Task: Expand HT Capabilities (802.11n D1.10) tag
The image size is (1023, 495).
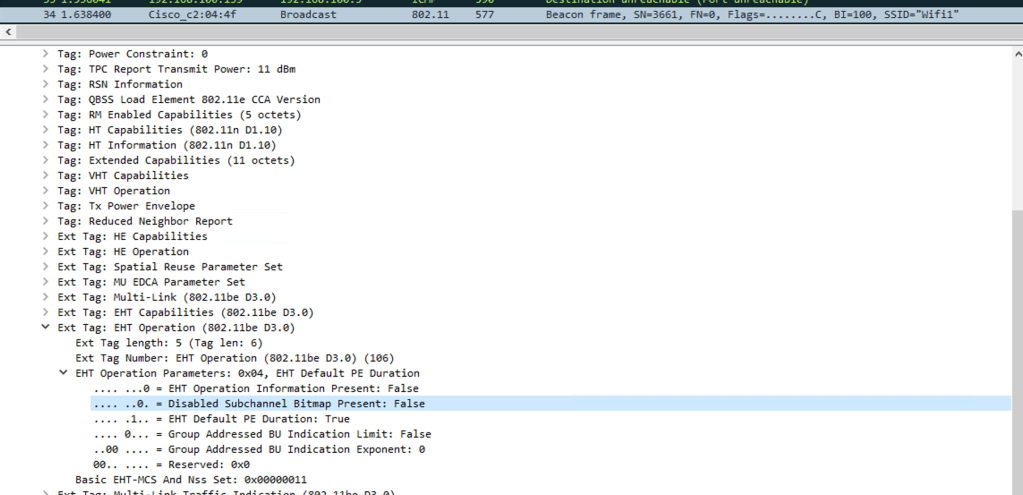Action: [x=46, y=130]
